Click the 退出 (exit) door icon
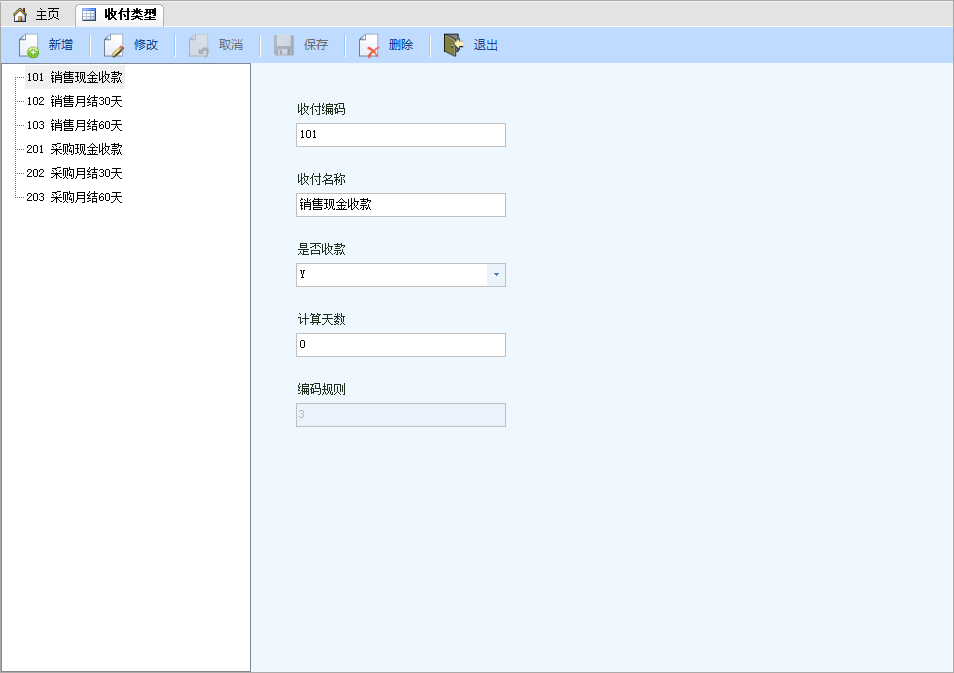 [x=453, y=45]
